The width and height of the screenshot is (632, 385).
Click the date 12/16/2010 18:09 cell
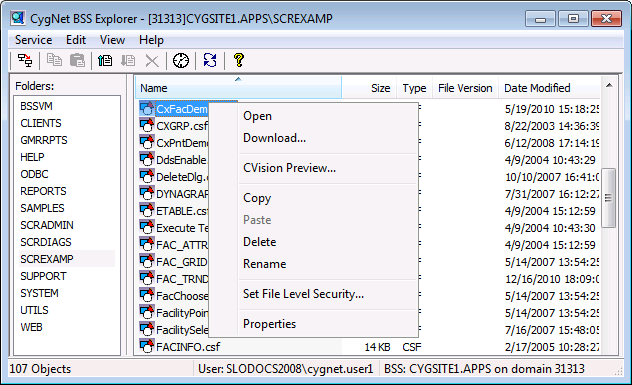[552, 279]
